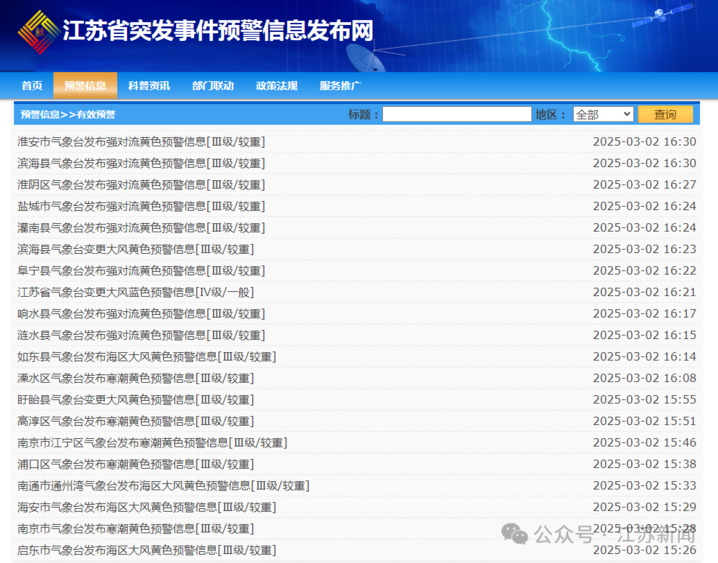
Task: Open the 首页 navigation tab
Action: tap(32, 86)
